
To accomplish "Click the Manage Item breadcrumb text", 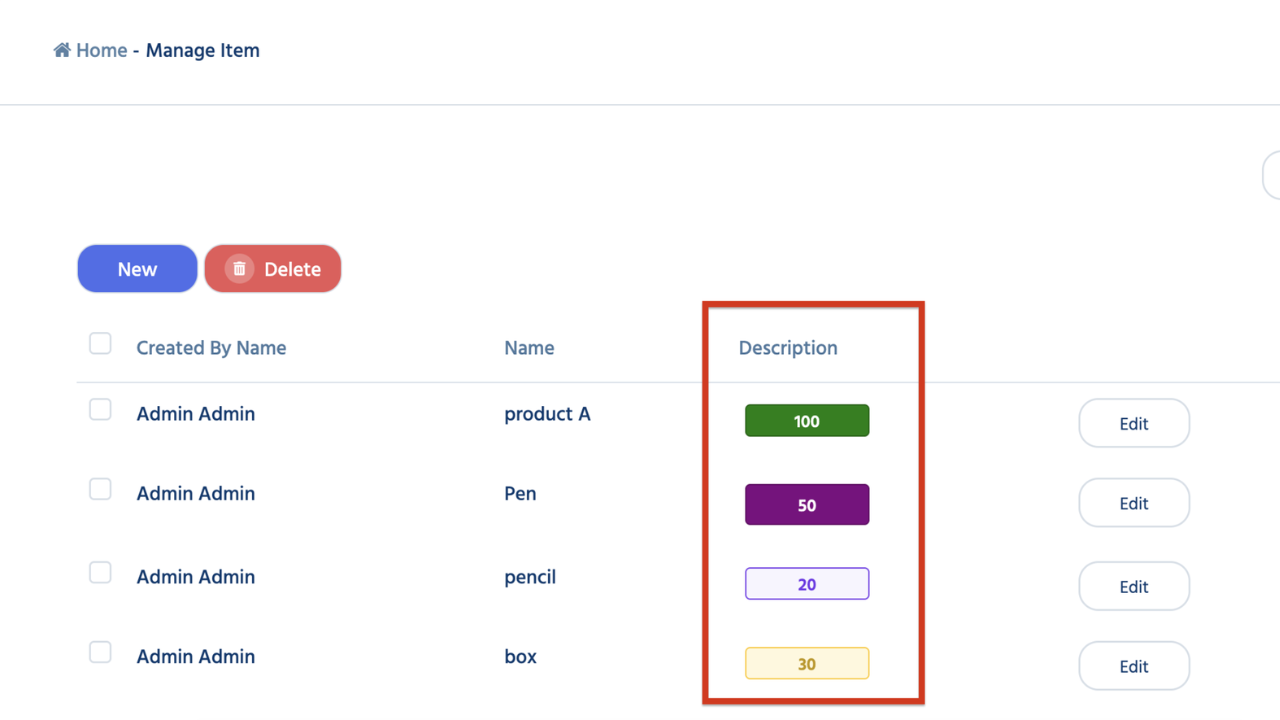I will pyautogui.click(x=203, y=50).
